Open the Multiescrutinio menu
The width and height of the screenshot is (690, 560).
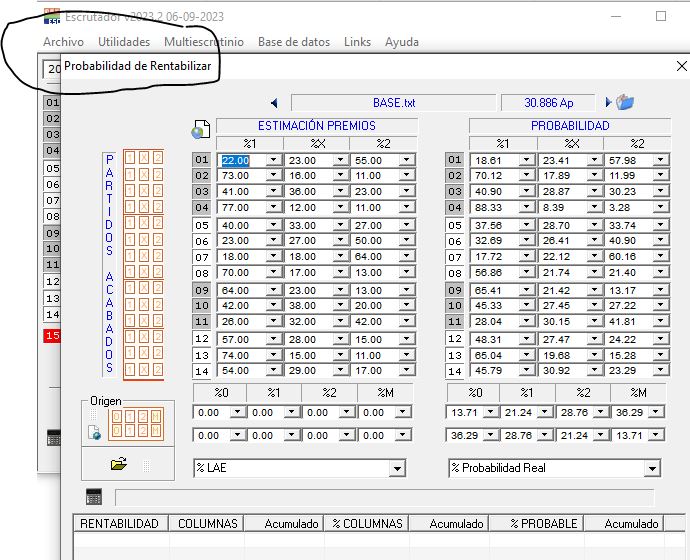point(204,42)
